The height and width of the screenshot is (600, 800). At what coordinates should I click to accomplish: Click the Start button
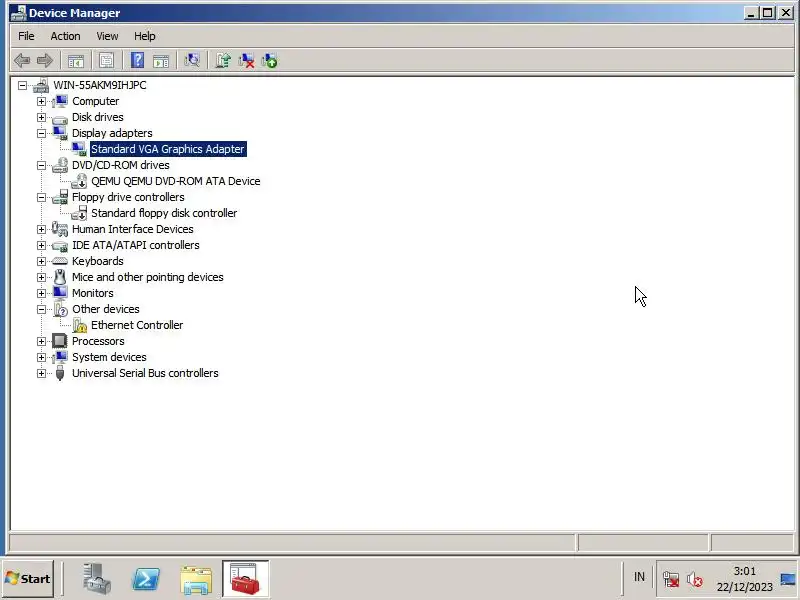tap(28, 579)
